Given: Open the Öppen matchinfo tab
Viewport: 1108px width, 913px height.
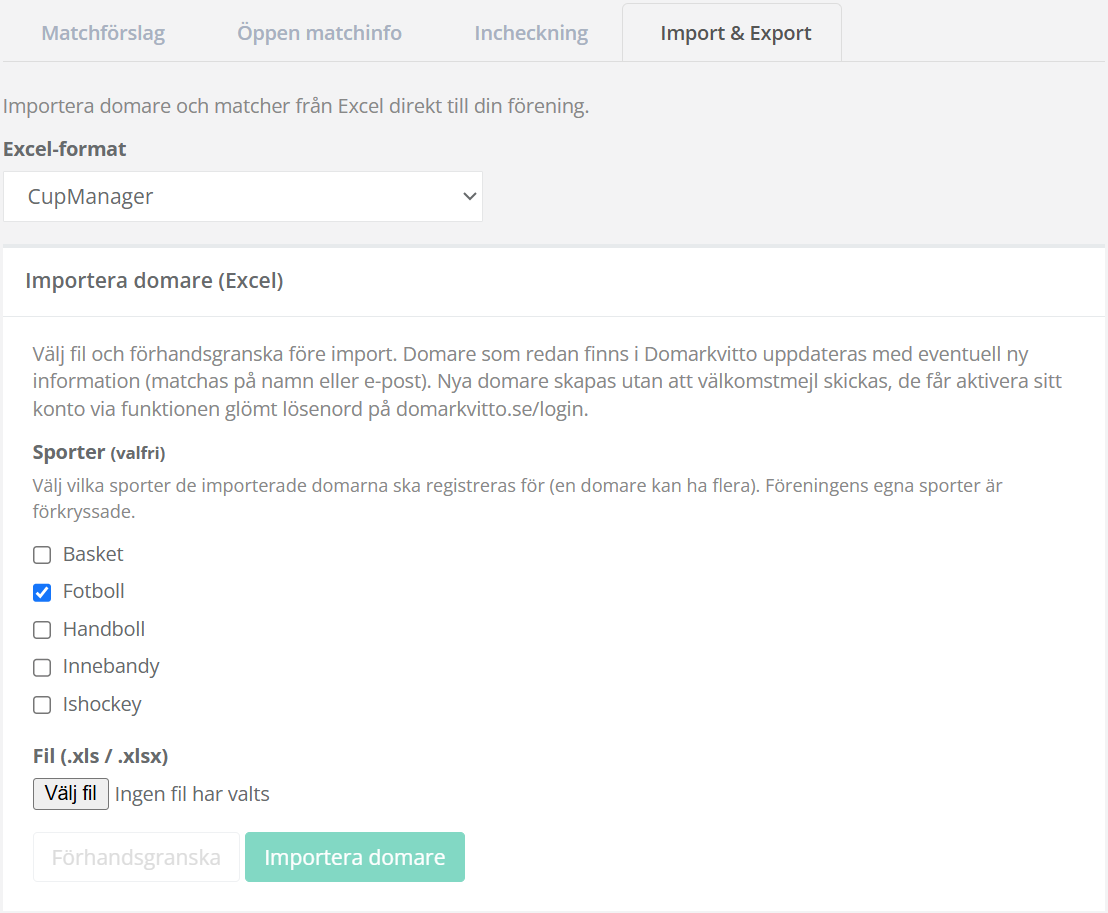Looking at the screenshot, I should [x=319, y=33].
